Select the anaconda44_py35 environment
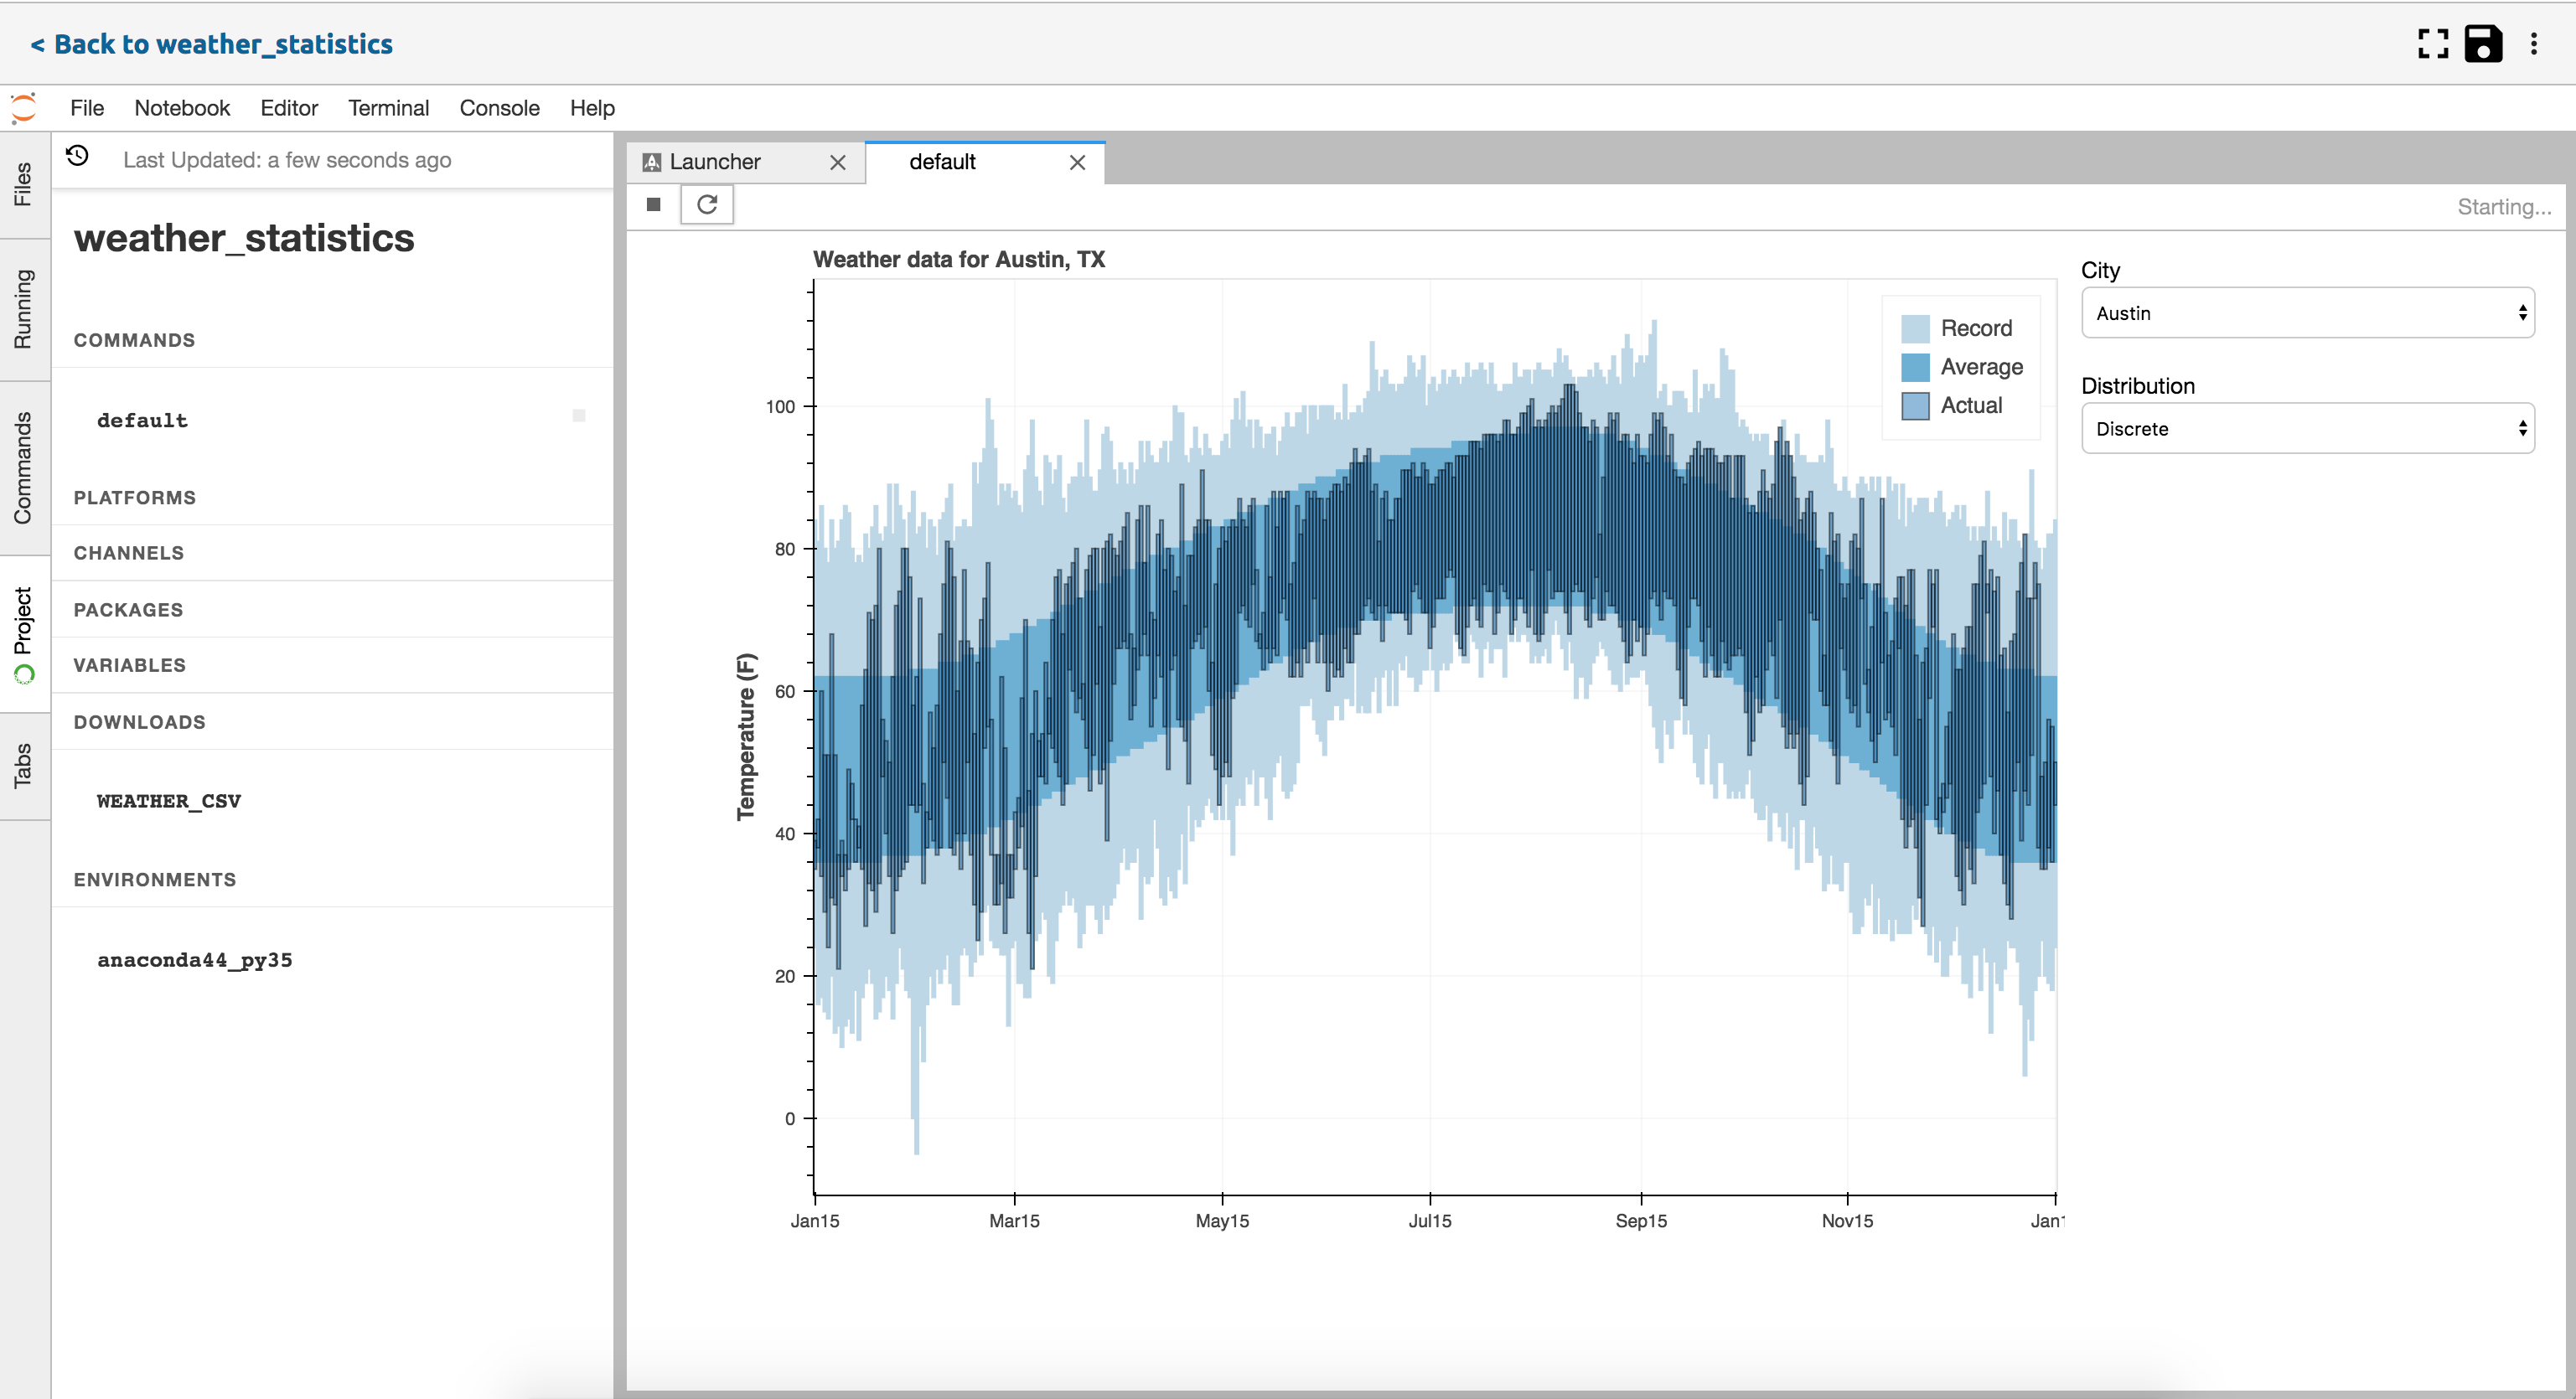2576x1399 pixels. (194, 960)
